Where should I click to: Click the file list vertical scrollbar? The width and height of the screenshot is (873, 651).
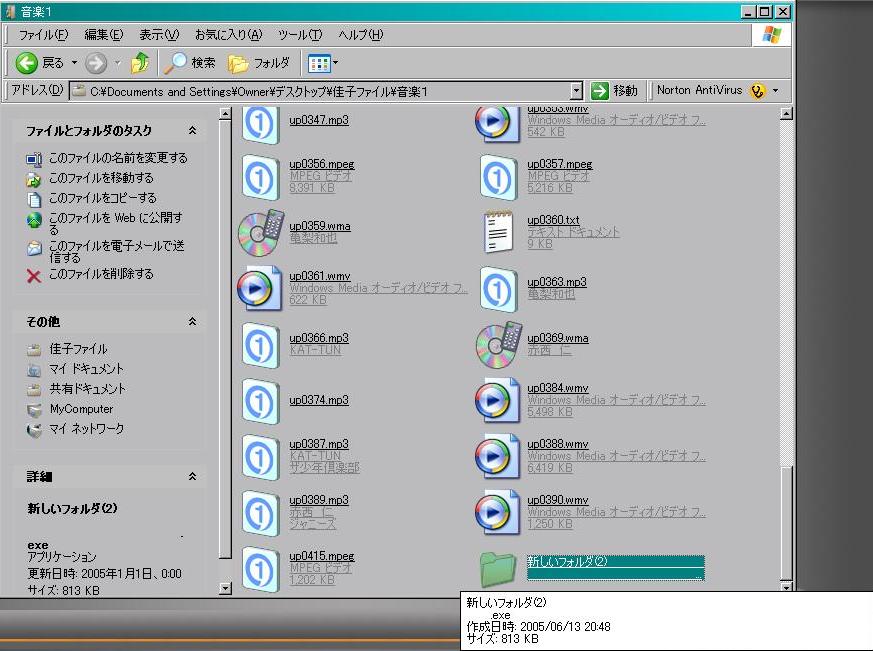click(786, 300)
